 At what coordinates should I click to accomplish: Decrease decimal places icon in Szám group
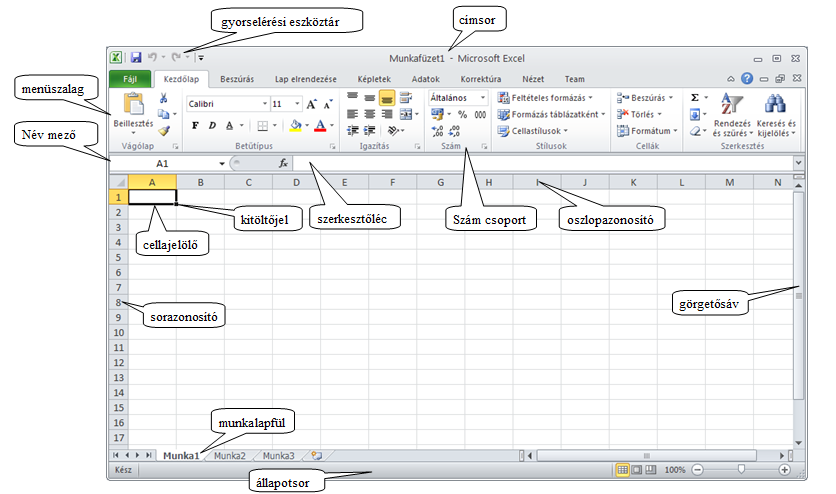[x=455, y=131]
